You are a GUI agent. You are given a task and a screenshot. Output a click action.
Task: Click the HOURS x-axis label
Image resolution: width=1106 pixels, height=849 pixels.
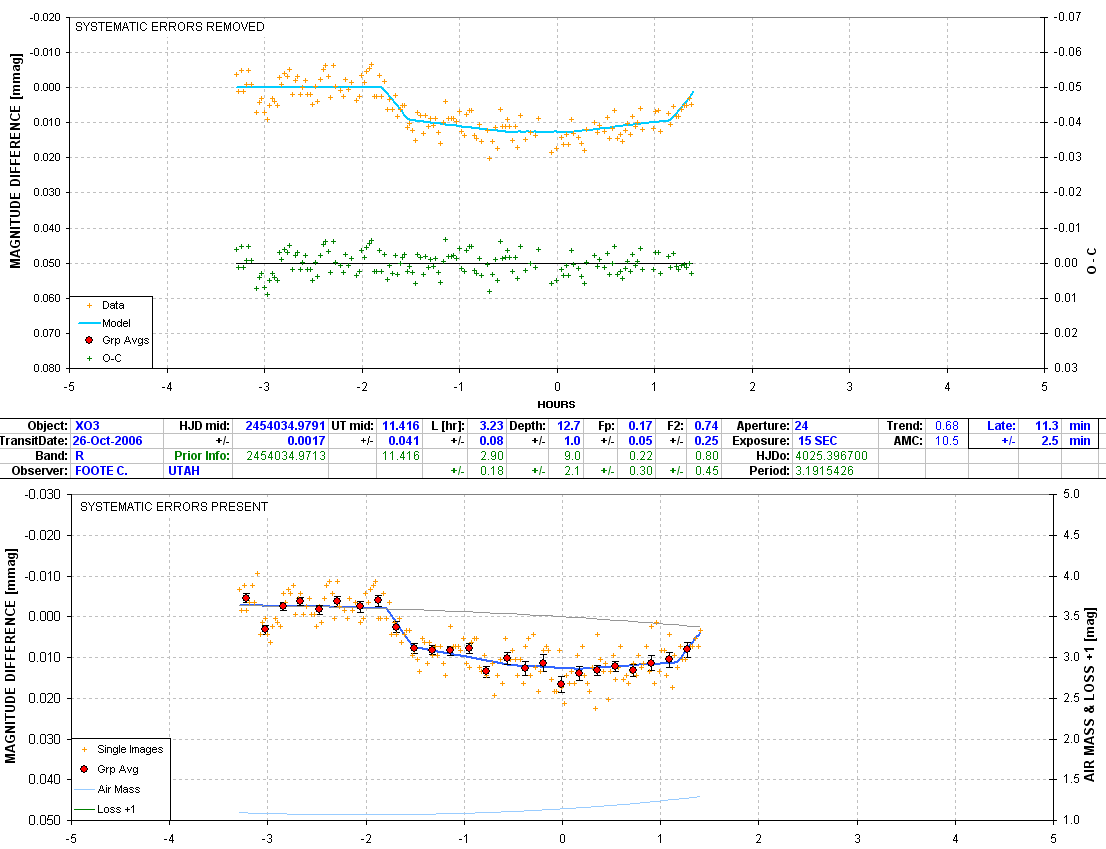click(556, 404)
